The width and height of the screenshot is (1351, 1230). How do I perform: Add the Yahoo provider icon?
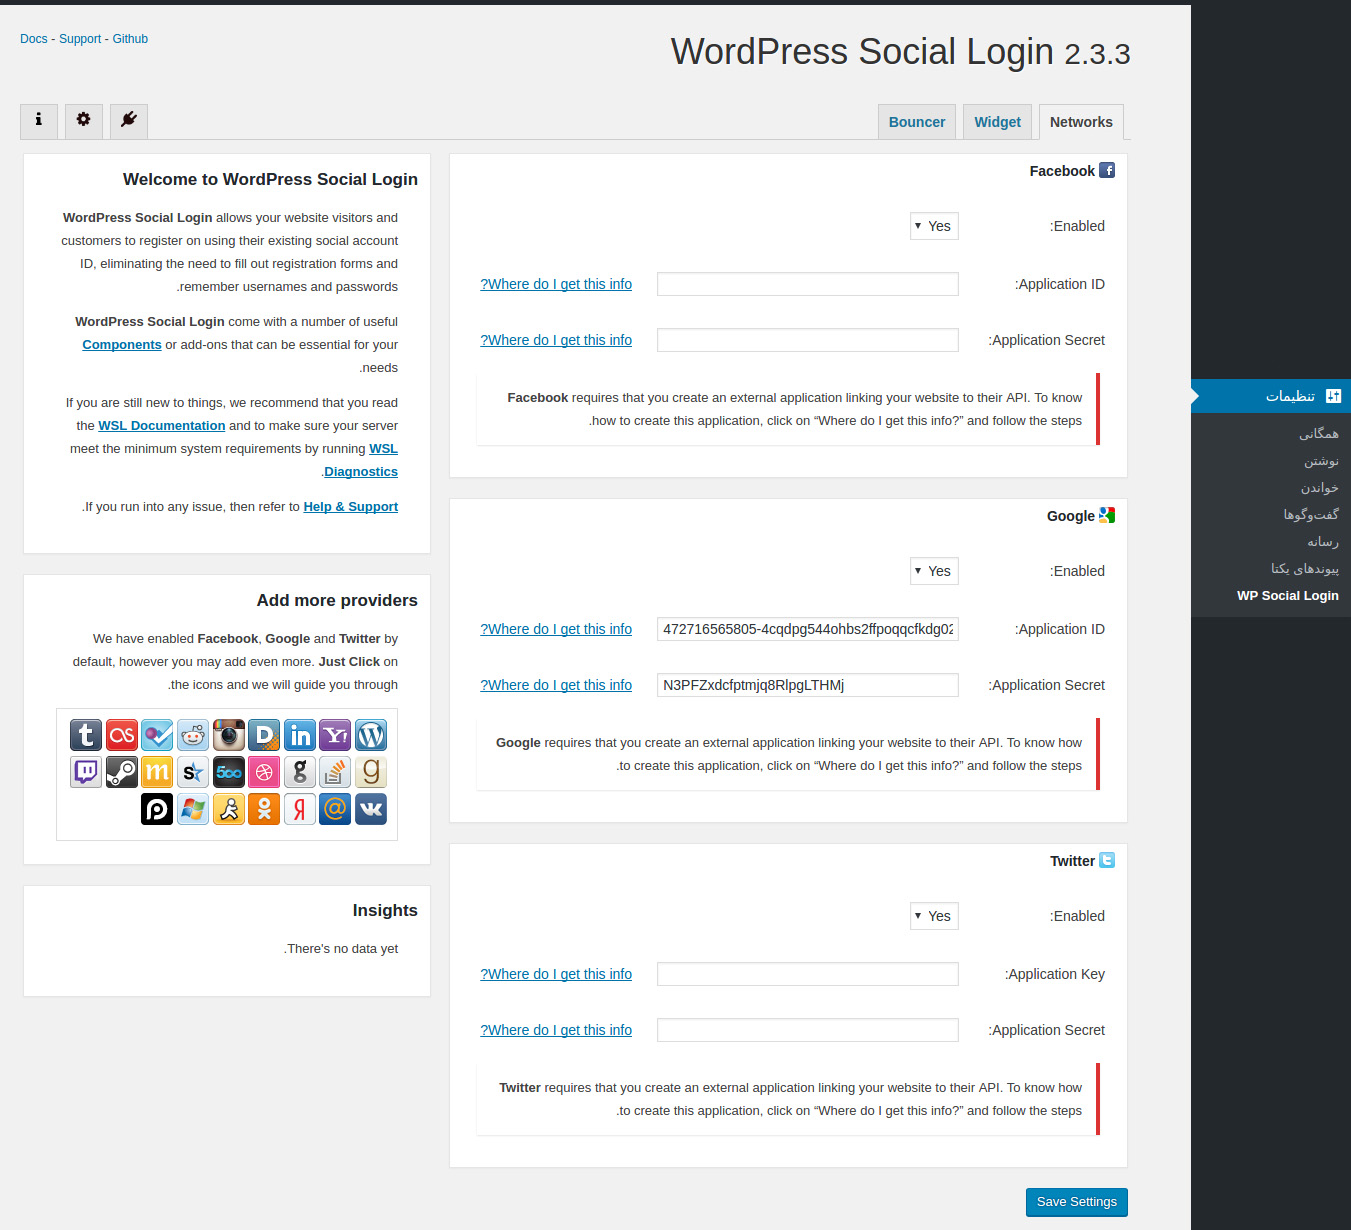click(335, 735)
